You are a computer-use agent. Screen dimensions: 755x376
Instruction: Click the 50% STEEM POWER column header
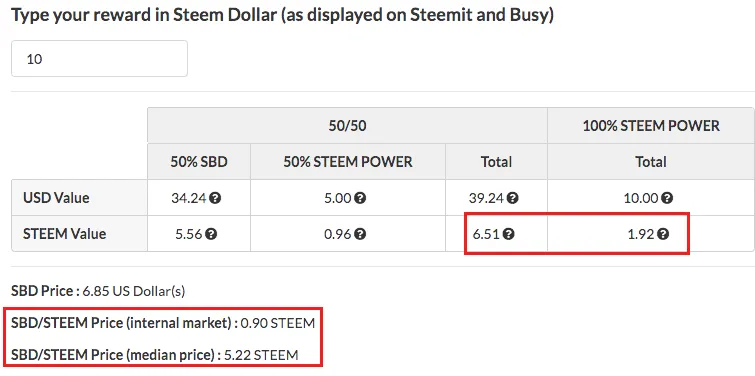point(348,162)
